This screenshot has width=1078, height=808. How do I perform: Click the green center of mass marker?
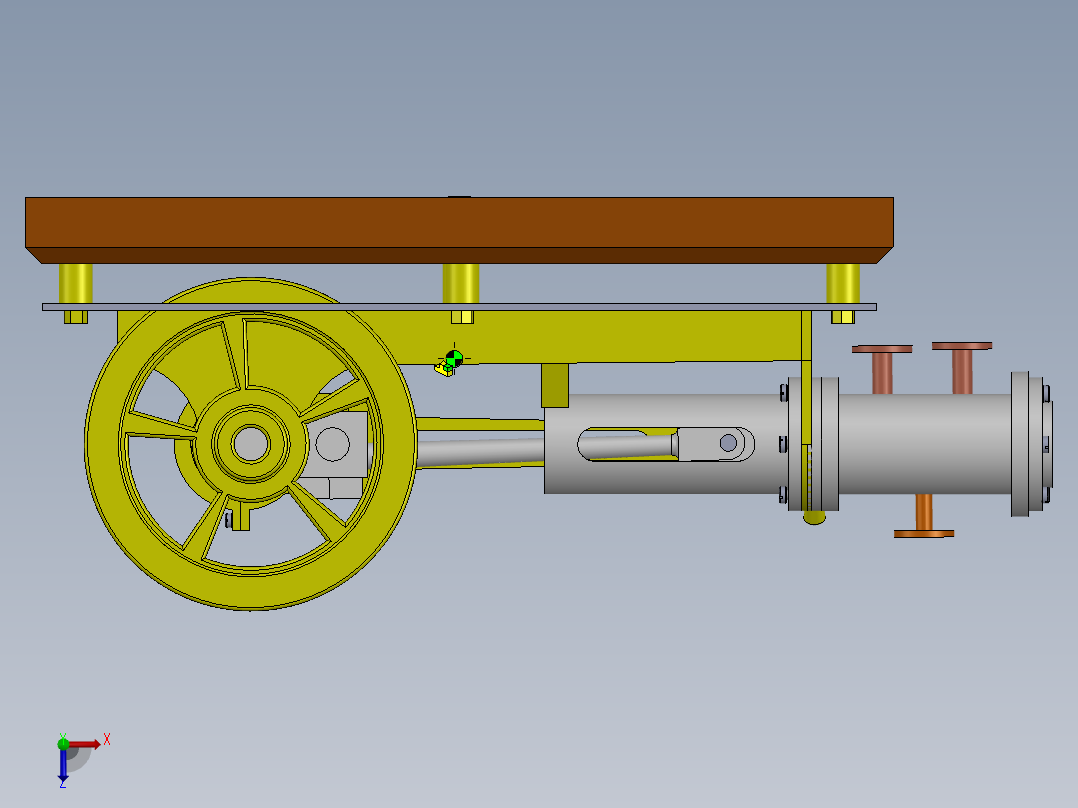(454, 358)
